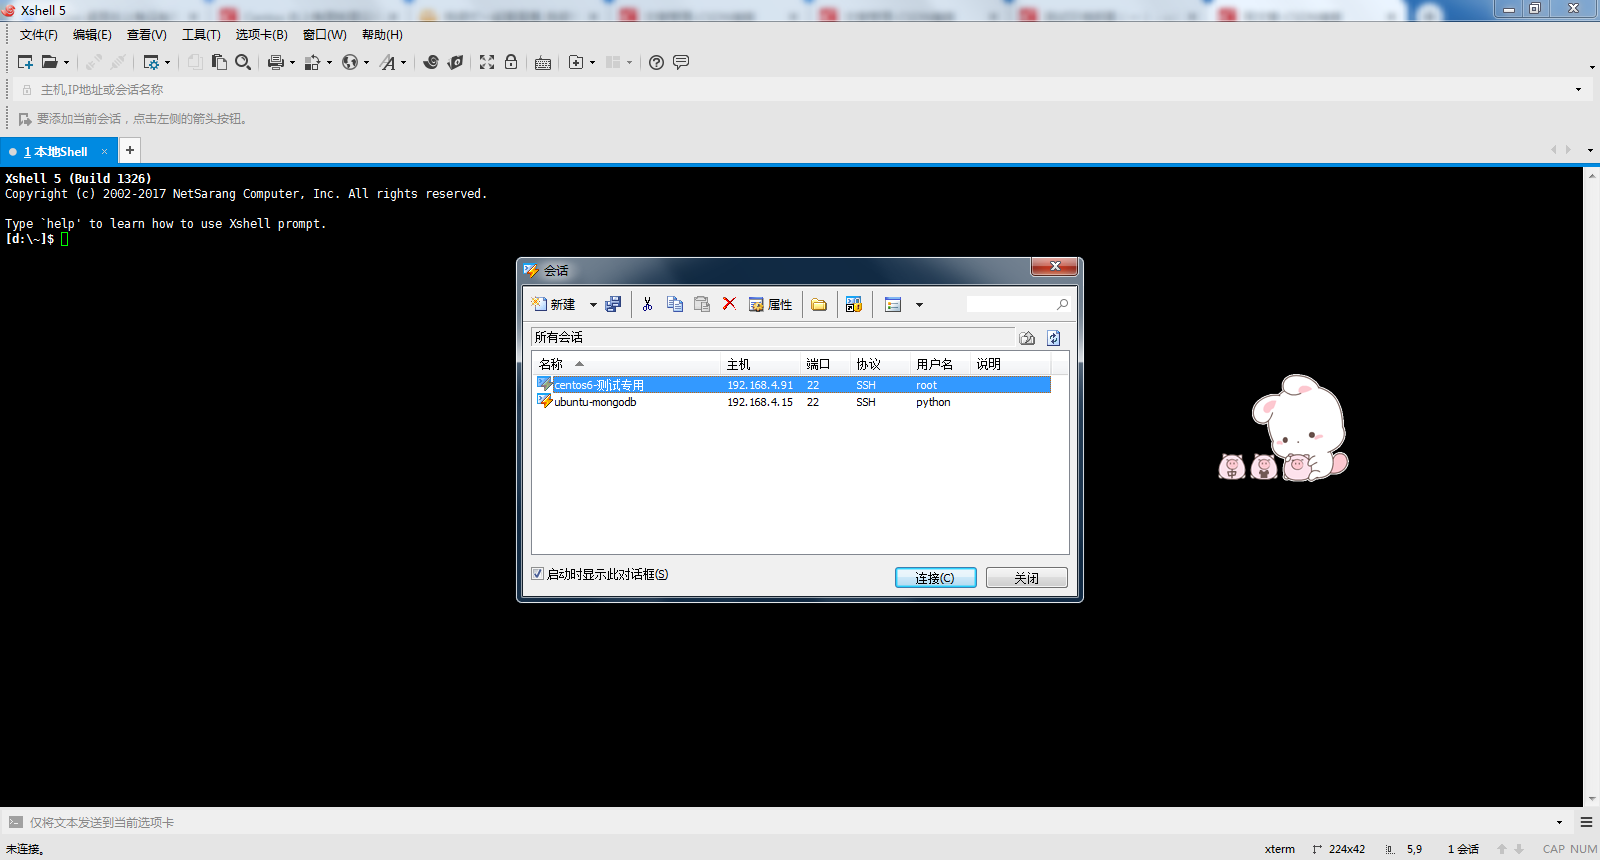Click the Find magnifier icon in main toolbar

click(243, 62)
